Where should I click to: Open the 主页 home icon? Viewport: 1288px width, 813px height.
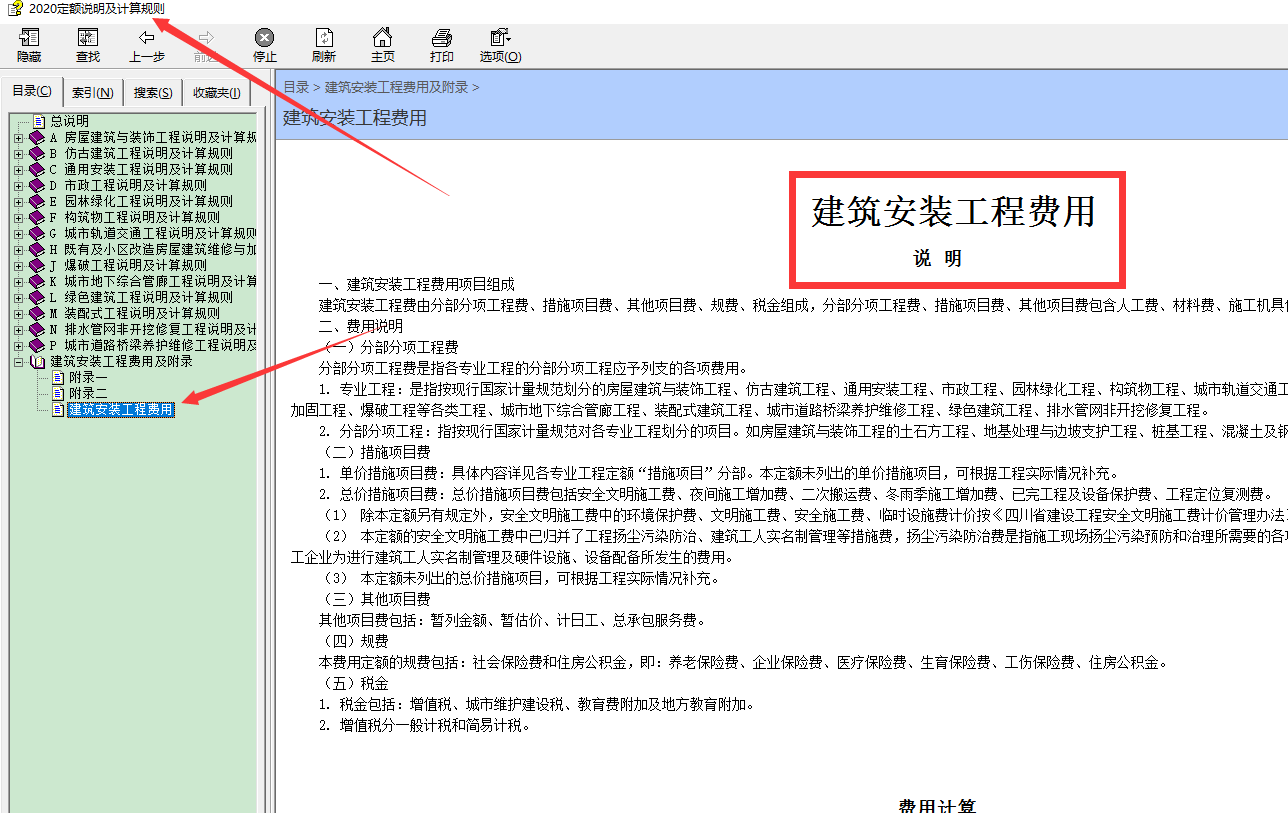pyautogui.click(x=383, y=38)
